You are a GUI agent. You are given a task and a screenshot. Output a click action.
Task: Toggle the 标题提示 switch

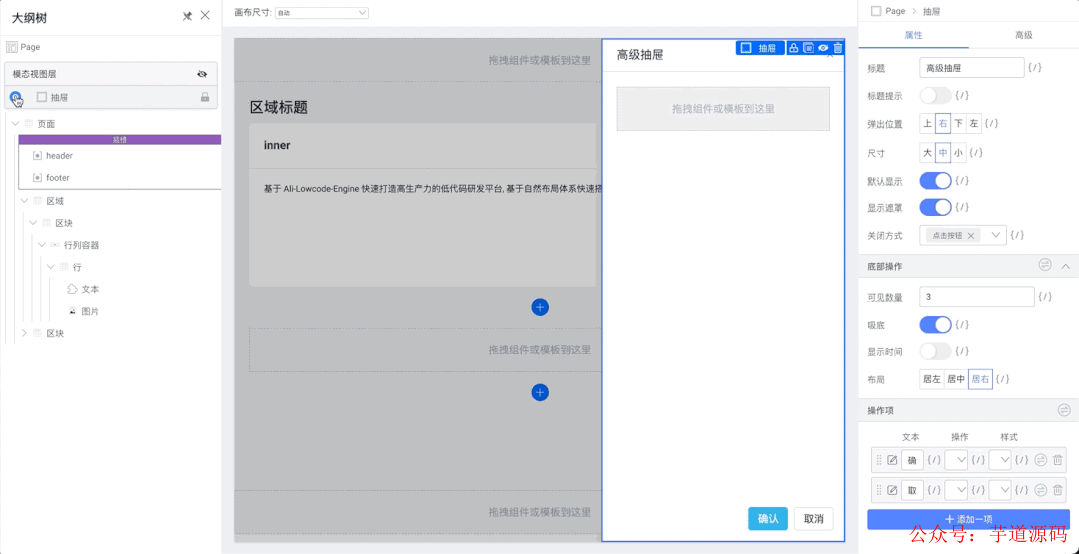(x=935, y=95)
